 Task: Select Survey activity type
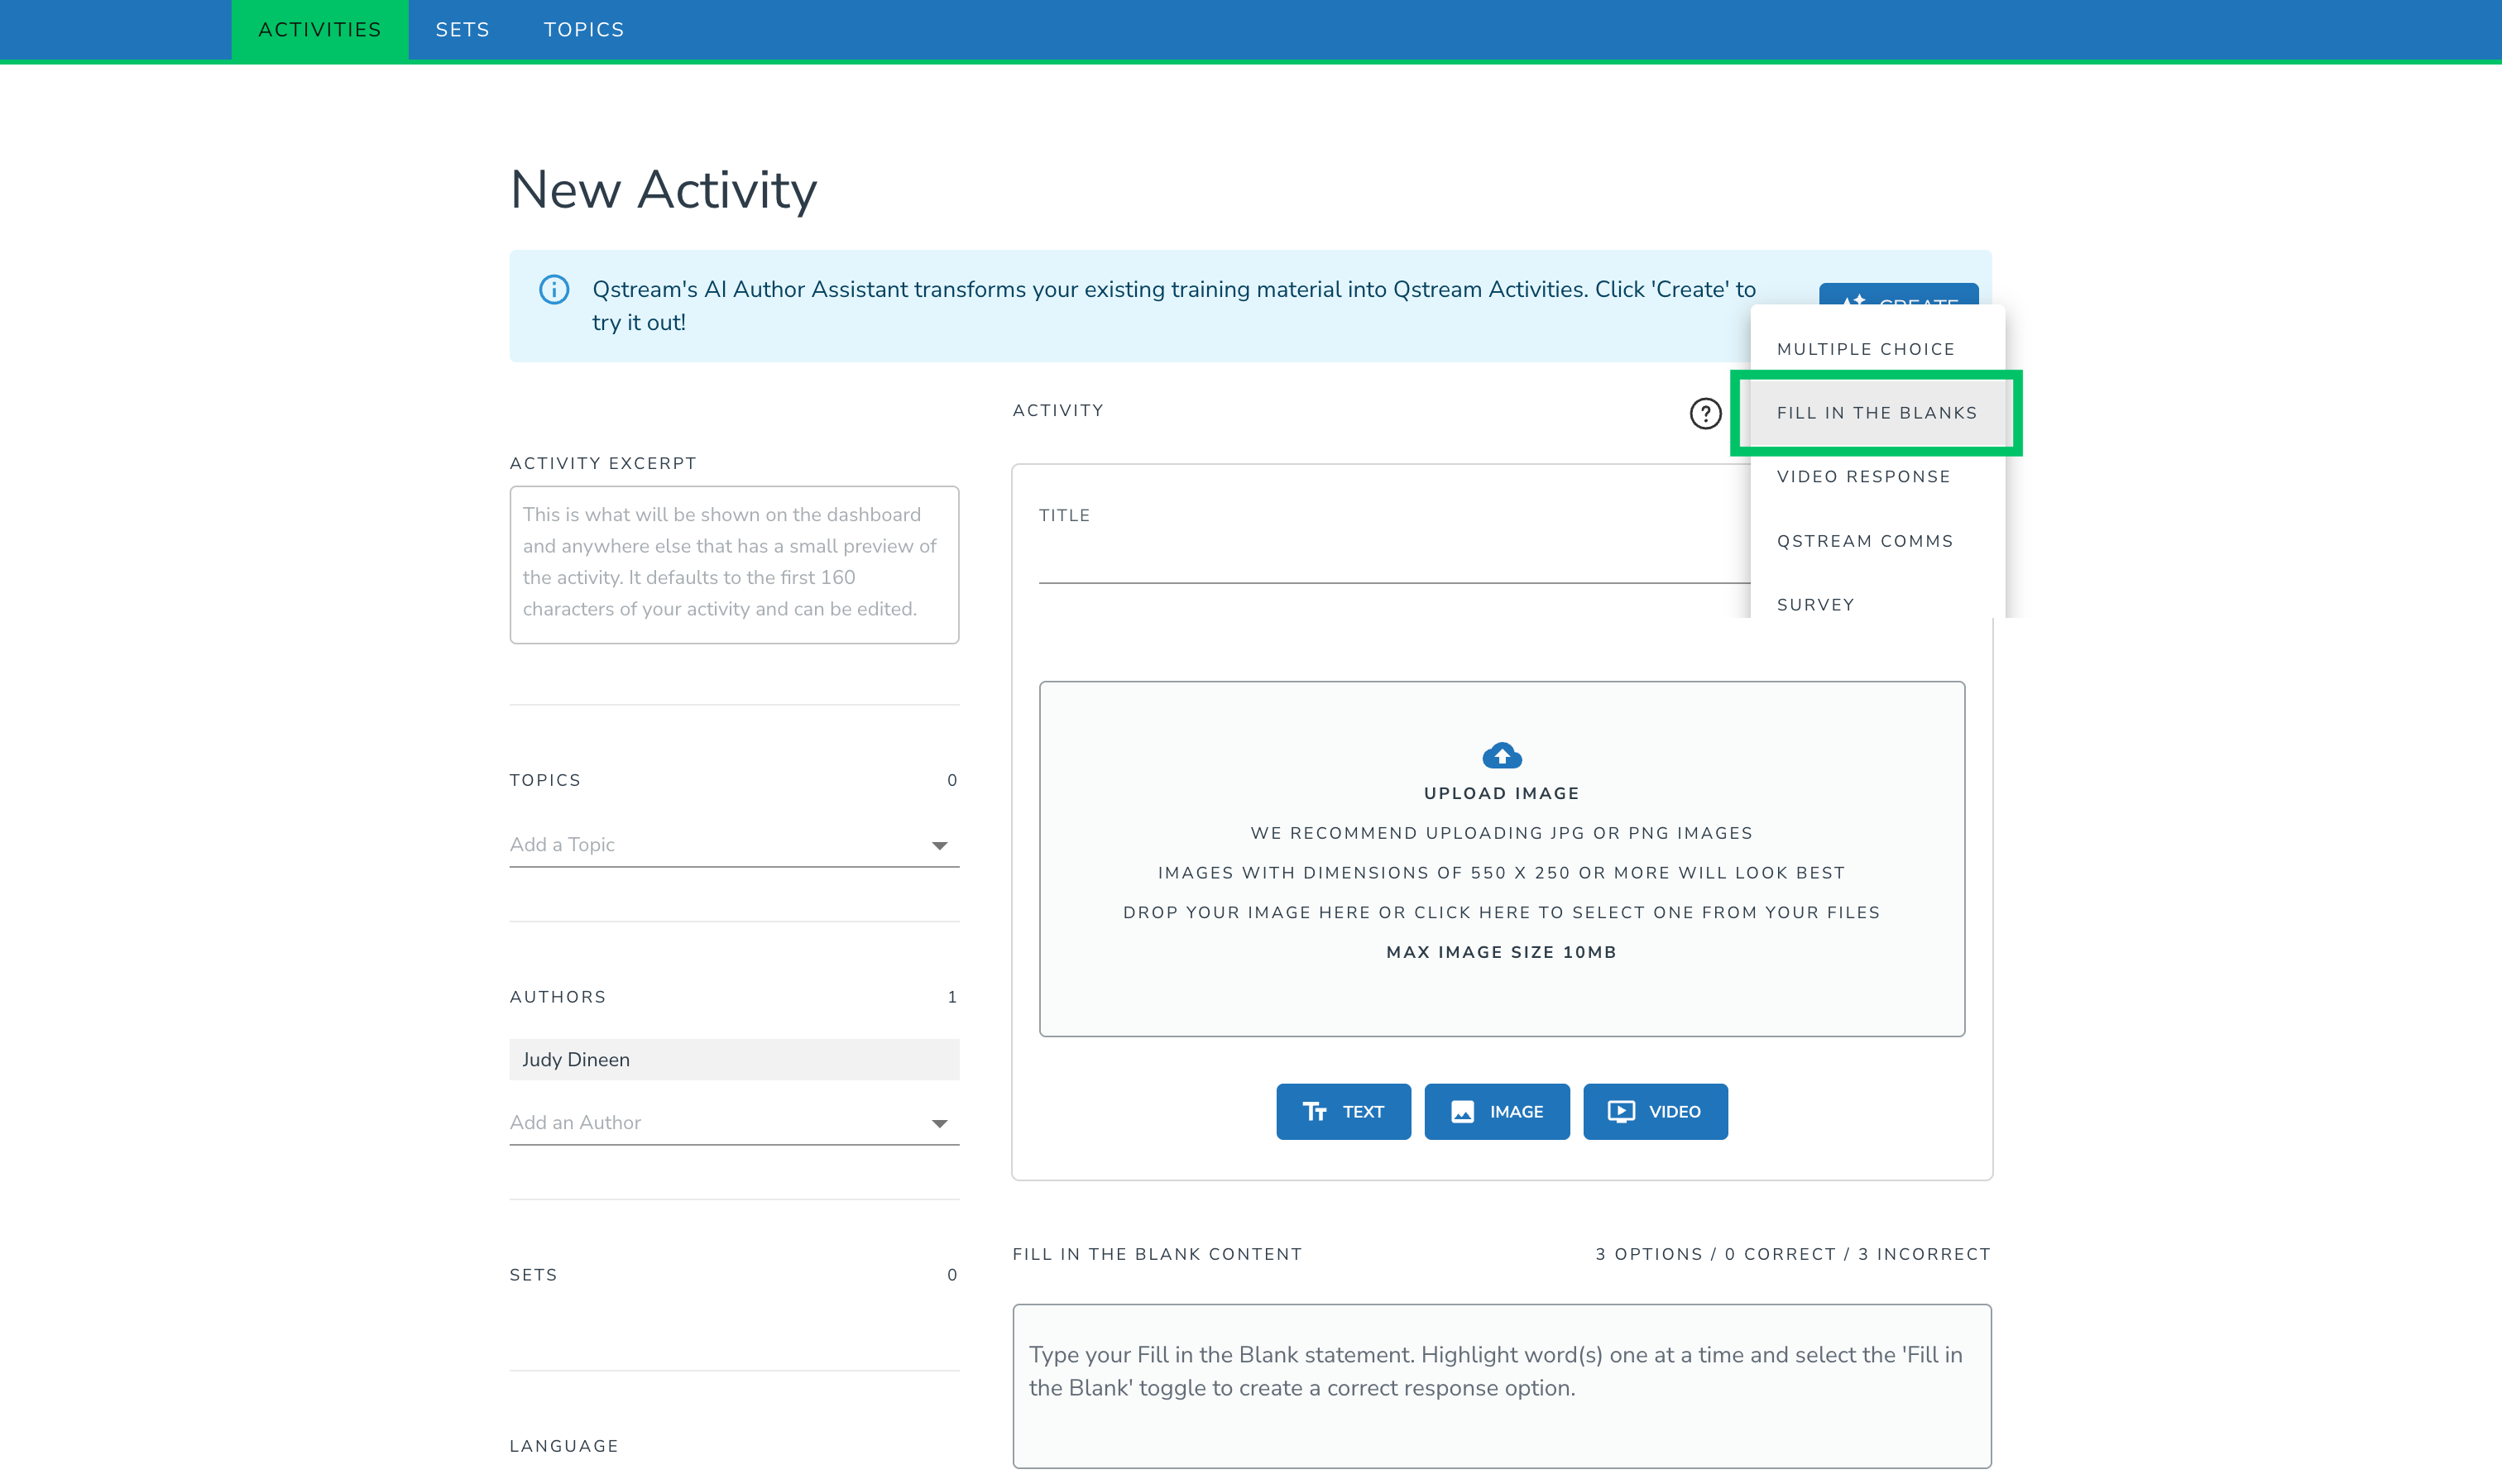1877,604
